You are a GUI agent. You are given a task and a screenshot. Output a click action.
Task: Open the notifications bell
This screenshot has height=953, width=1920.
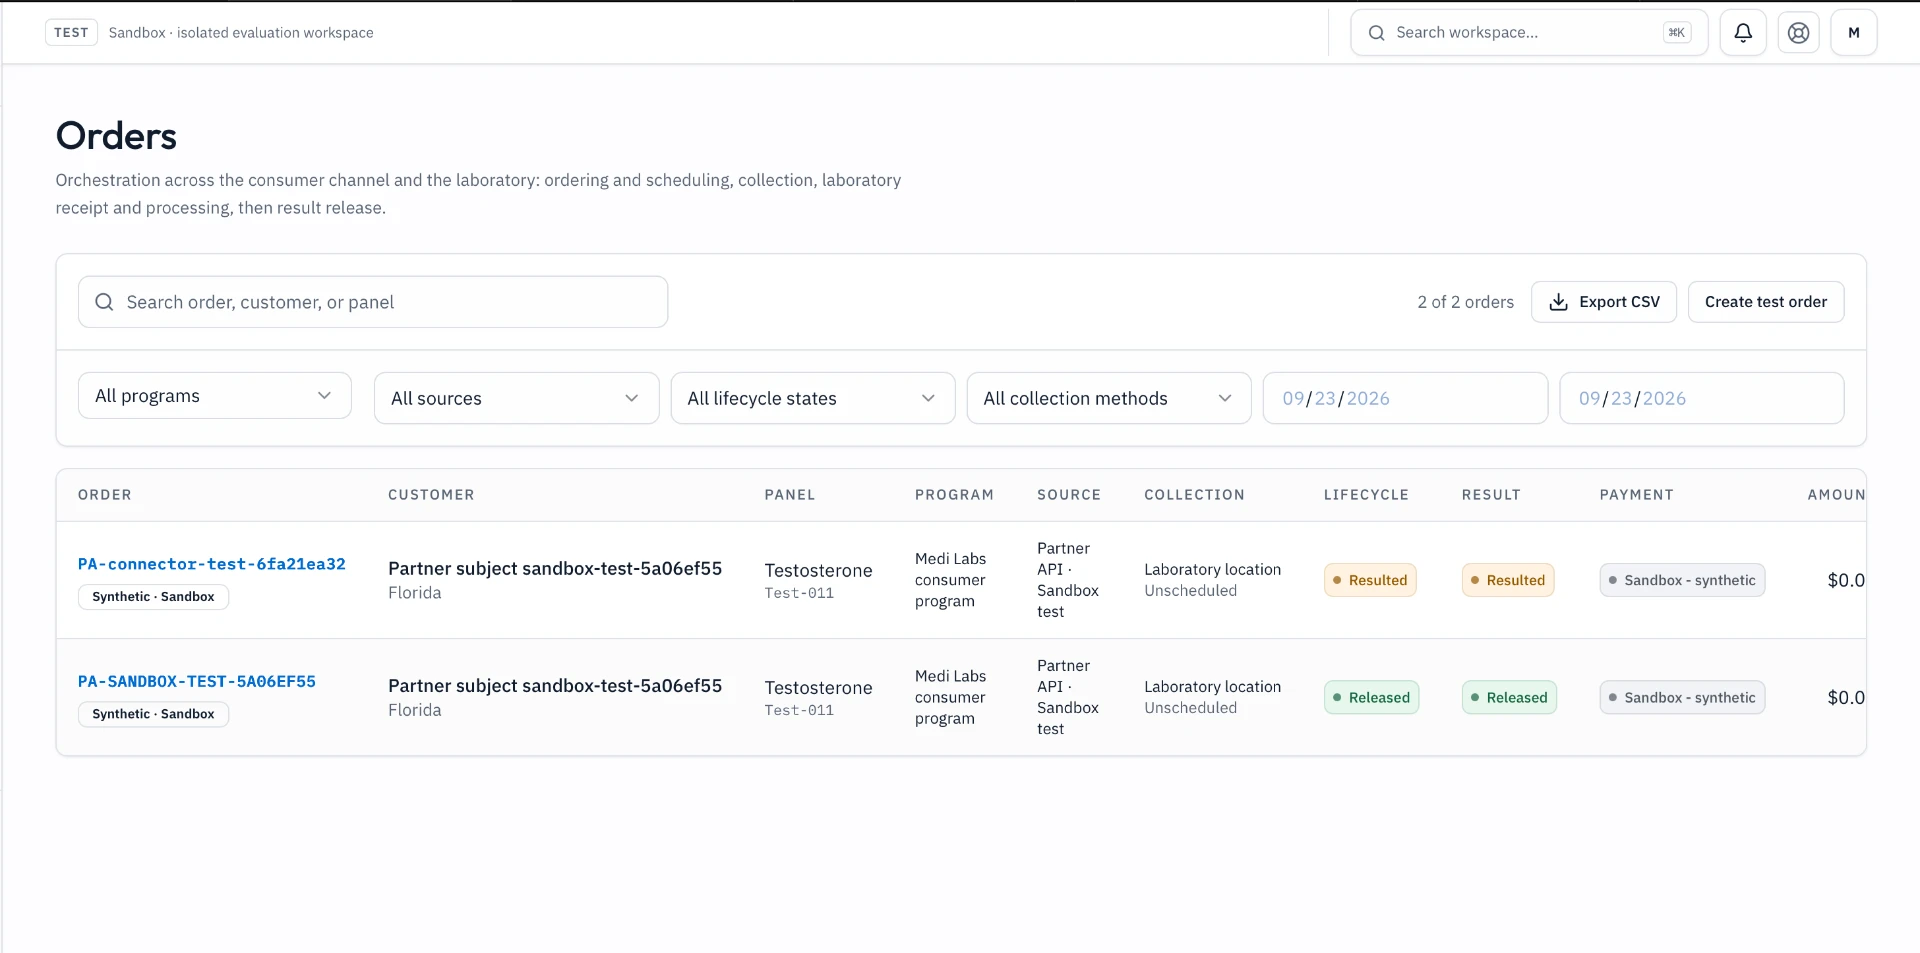point(1743,33)
